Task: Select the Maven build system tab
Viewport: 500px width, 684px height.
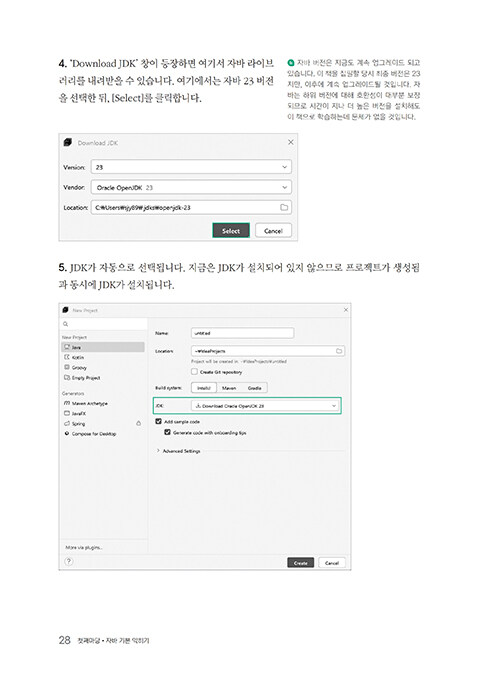Action: point(229,388)
